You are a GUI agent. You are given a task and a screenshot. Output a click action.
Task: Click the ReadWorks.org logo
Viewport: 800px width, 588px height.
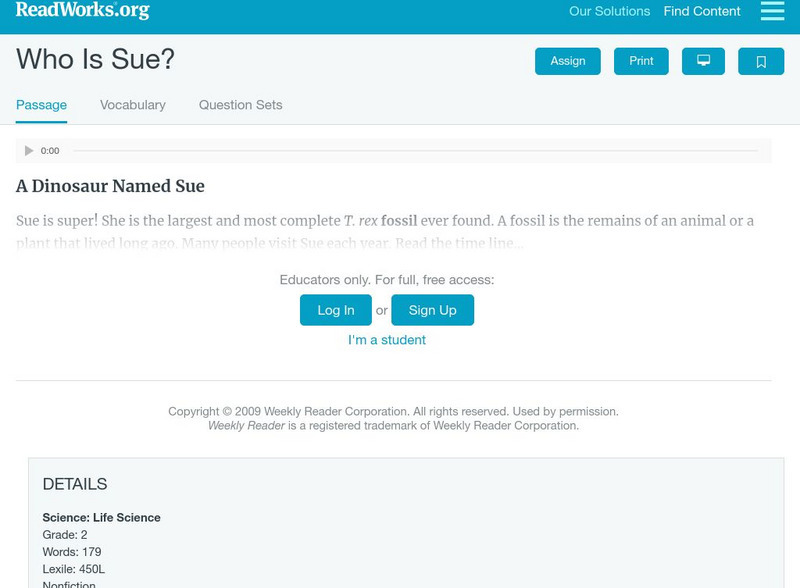click(x=82, y=11)
